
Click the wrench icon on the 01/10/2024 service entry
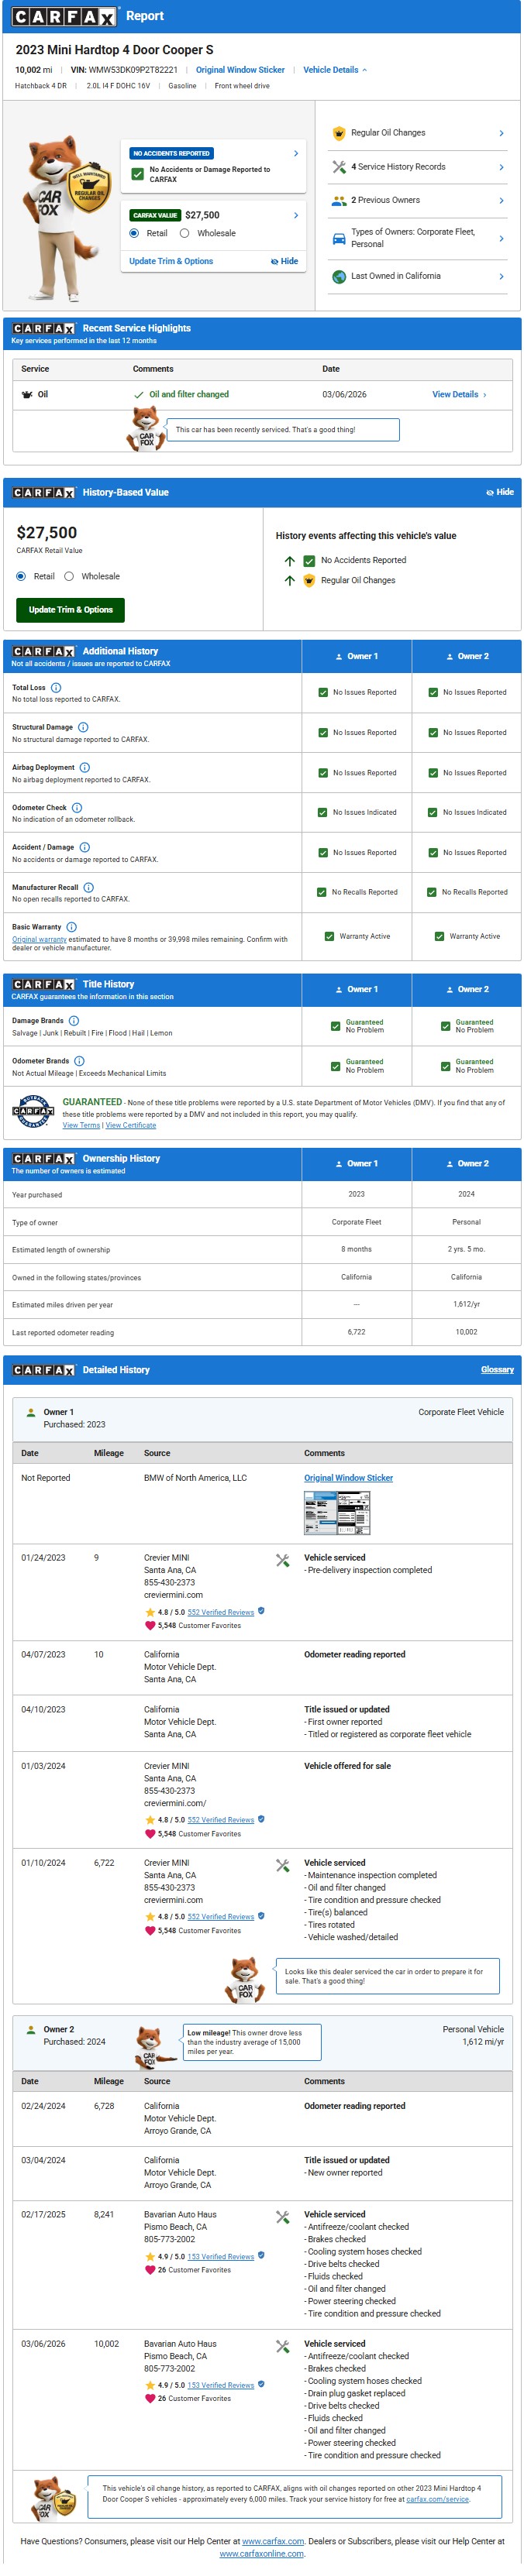pos(283,1865)
